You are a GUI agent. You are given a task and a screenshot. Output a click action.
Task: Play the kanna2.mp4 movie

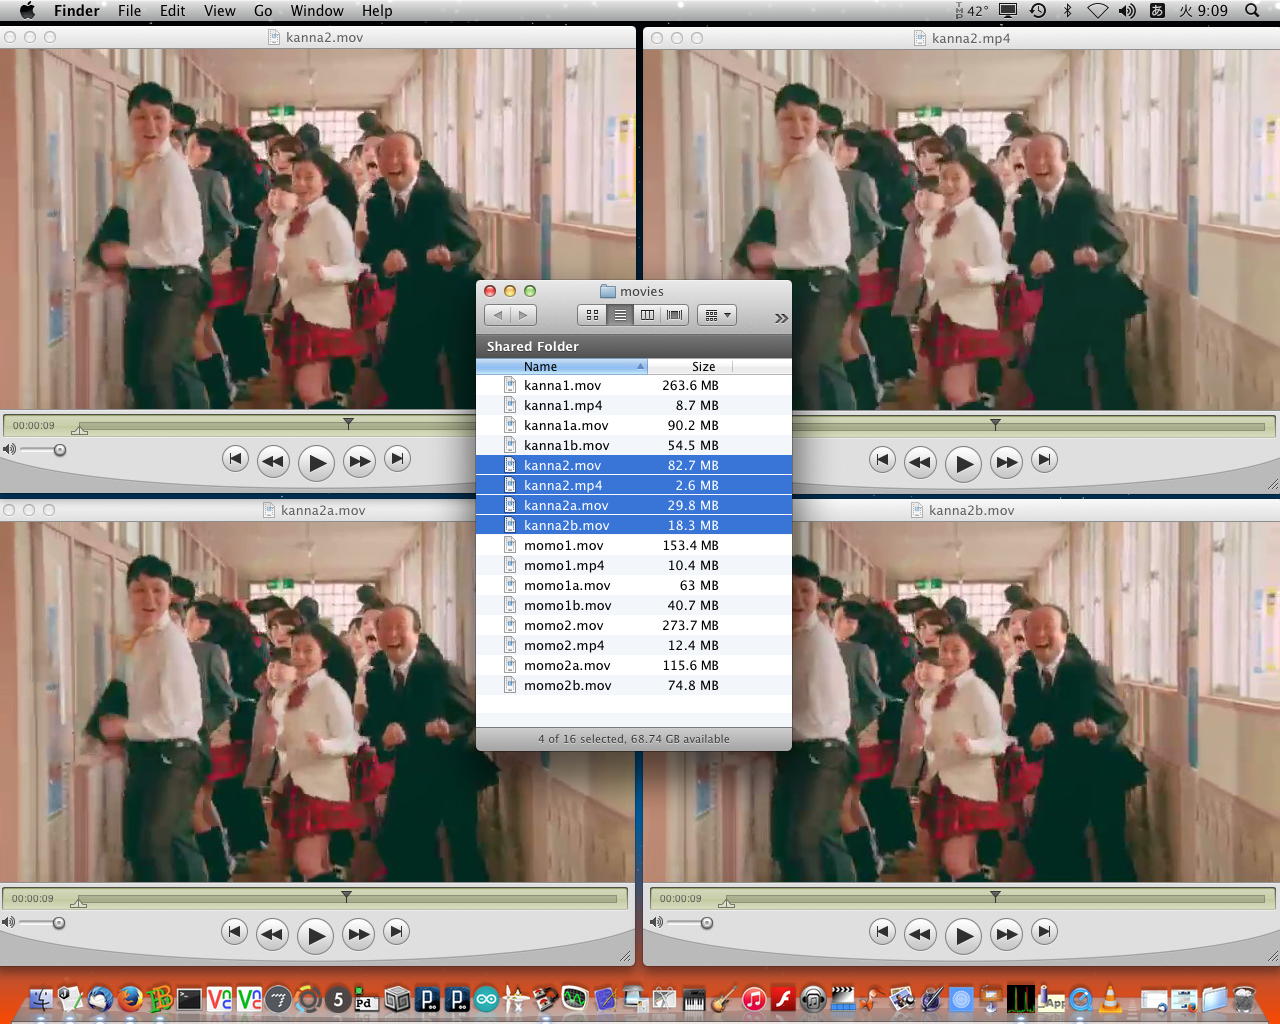click(x=963, y=463)
